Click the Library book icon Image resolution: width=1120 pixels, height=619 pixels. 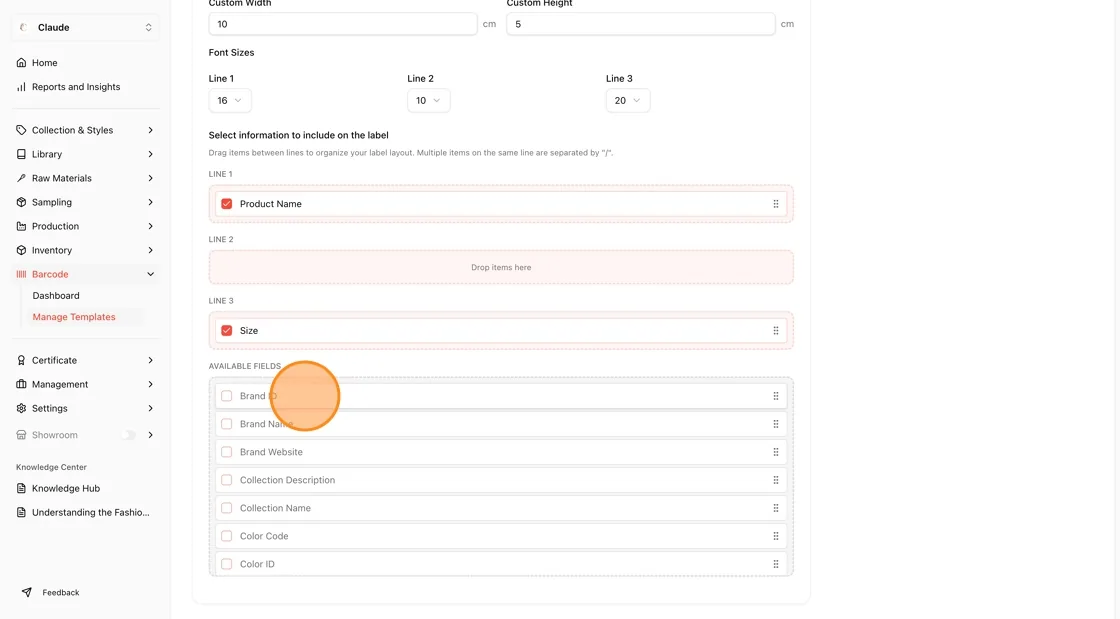(x=21, y=154)
